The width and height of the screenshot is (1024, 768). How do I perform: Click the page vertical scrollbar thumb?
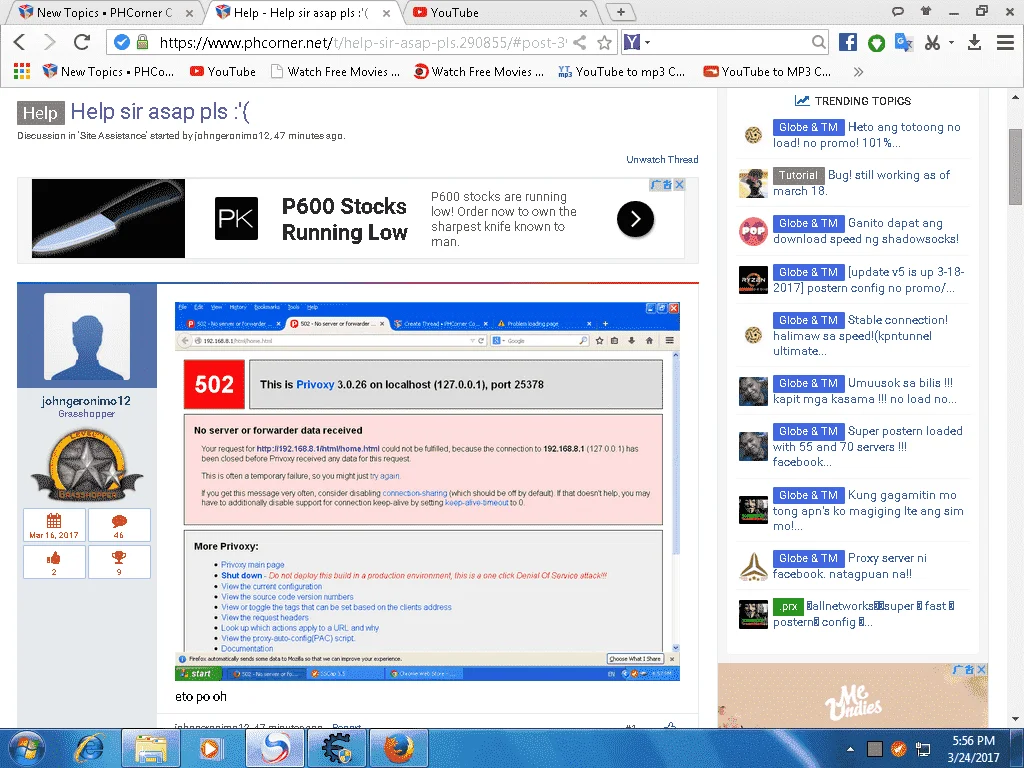(x=1016, y=167)
